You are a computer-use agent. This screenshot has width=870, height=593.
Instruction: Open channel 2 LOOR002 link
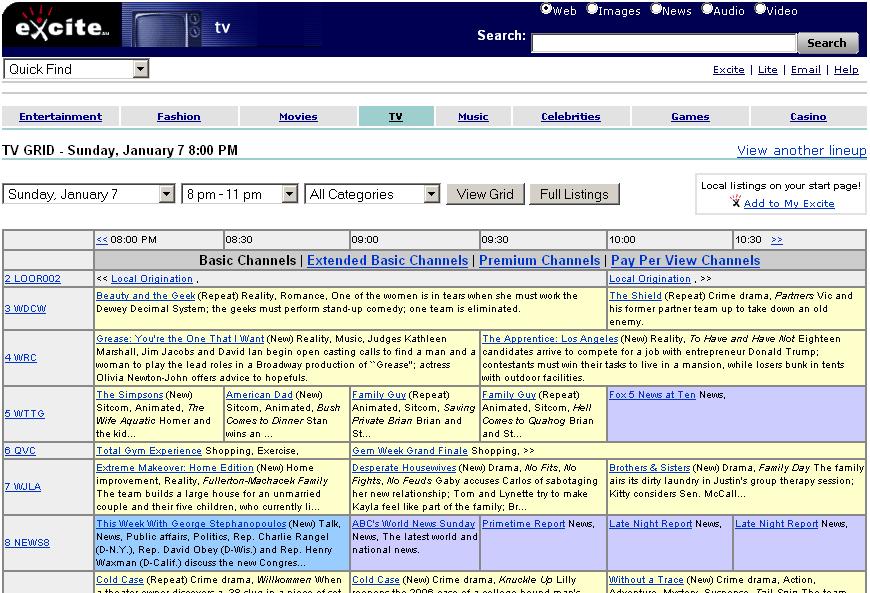tap(33, 278)
